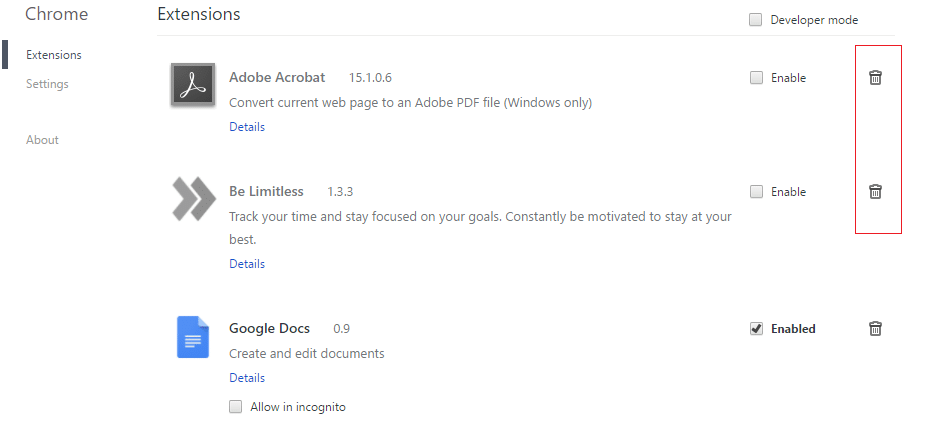
Task: View Details for Be Limitless extension
Action: pos(247,264)
